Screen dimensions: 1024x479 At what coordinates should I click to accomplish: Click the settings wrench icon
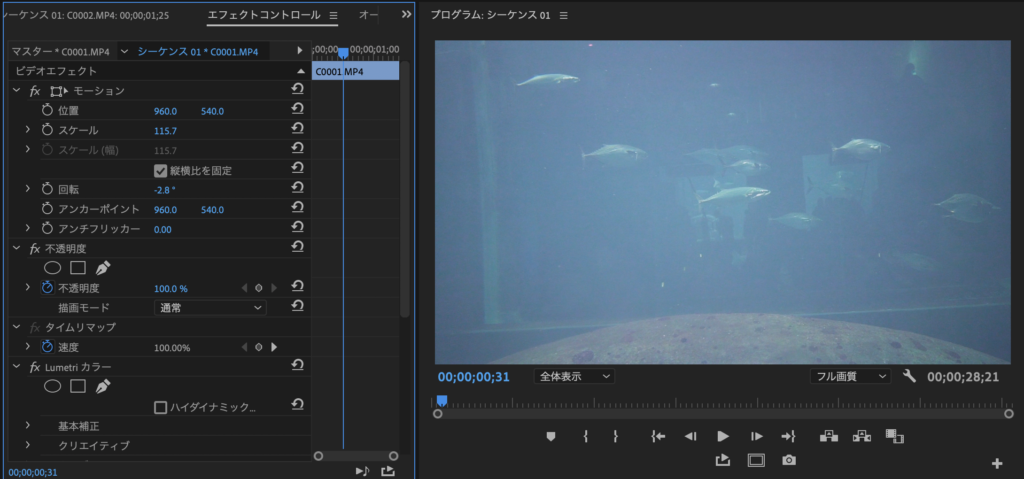[909, 376]
